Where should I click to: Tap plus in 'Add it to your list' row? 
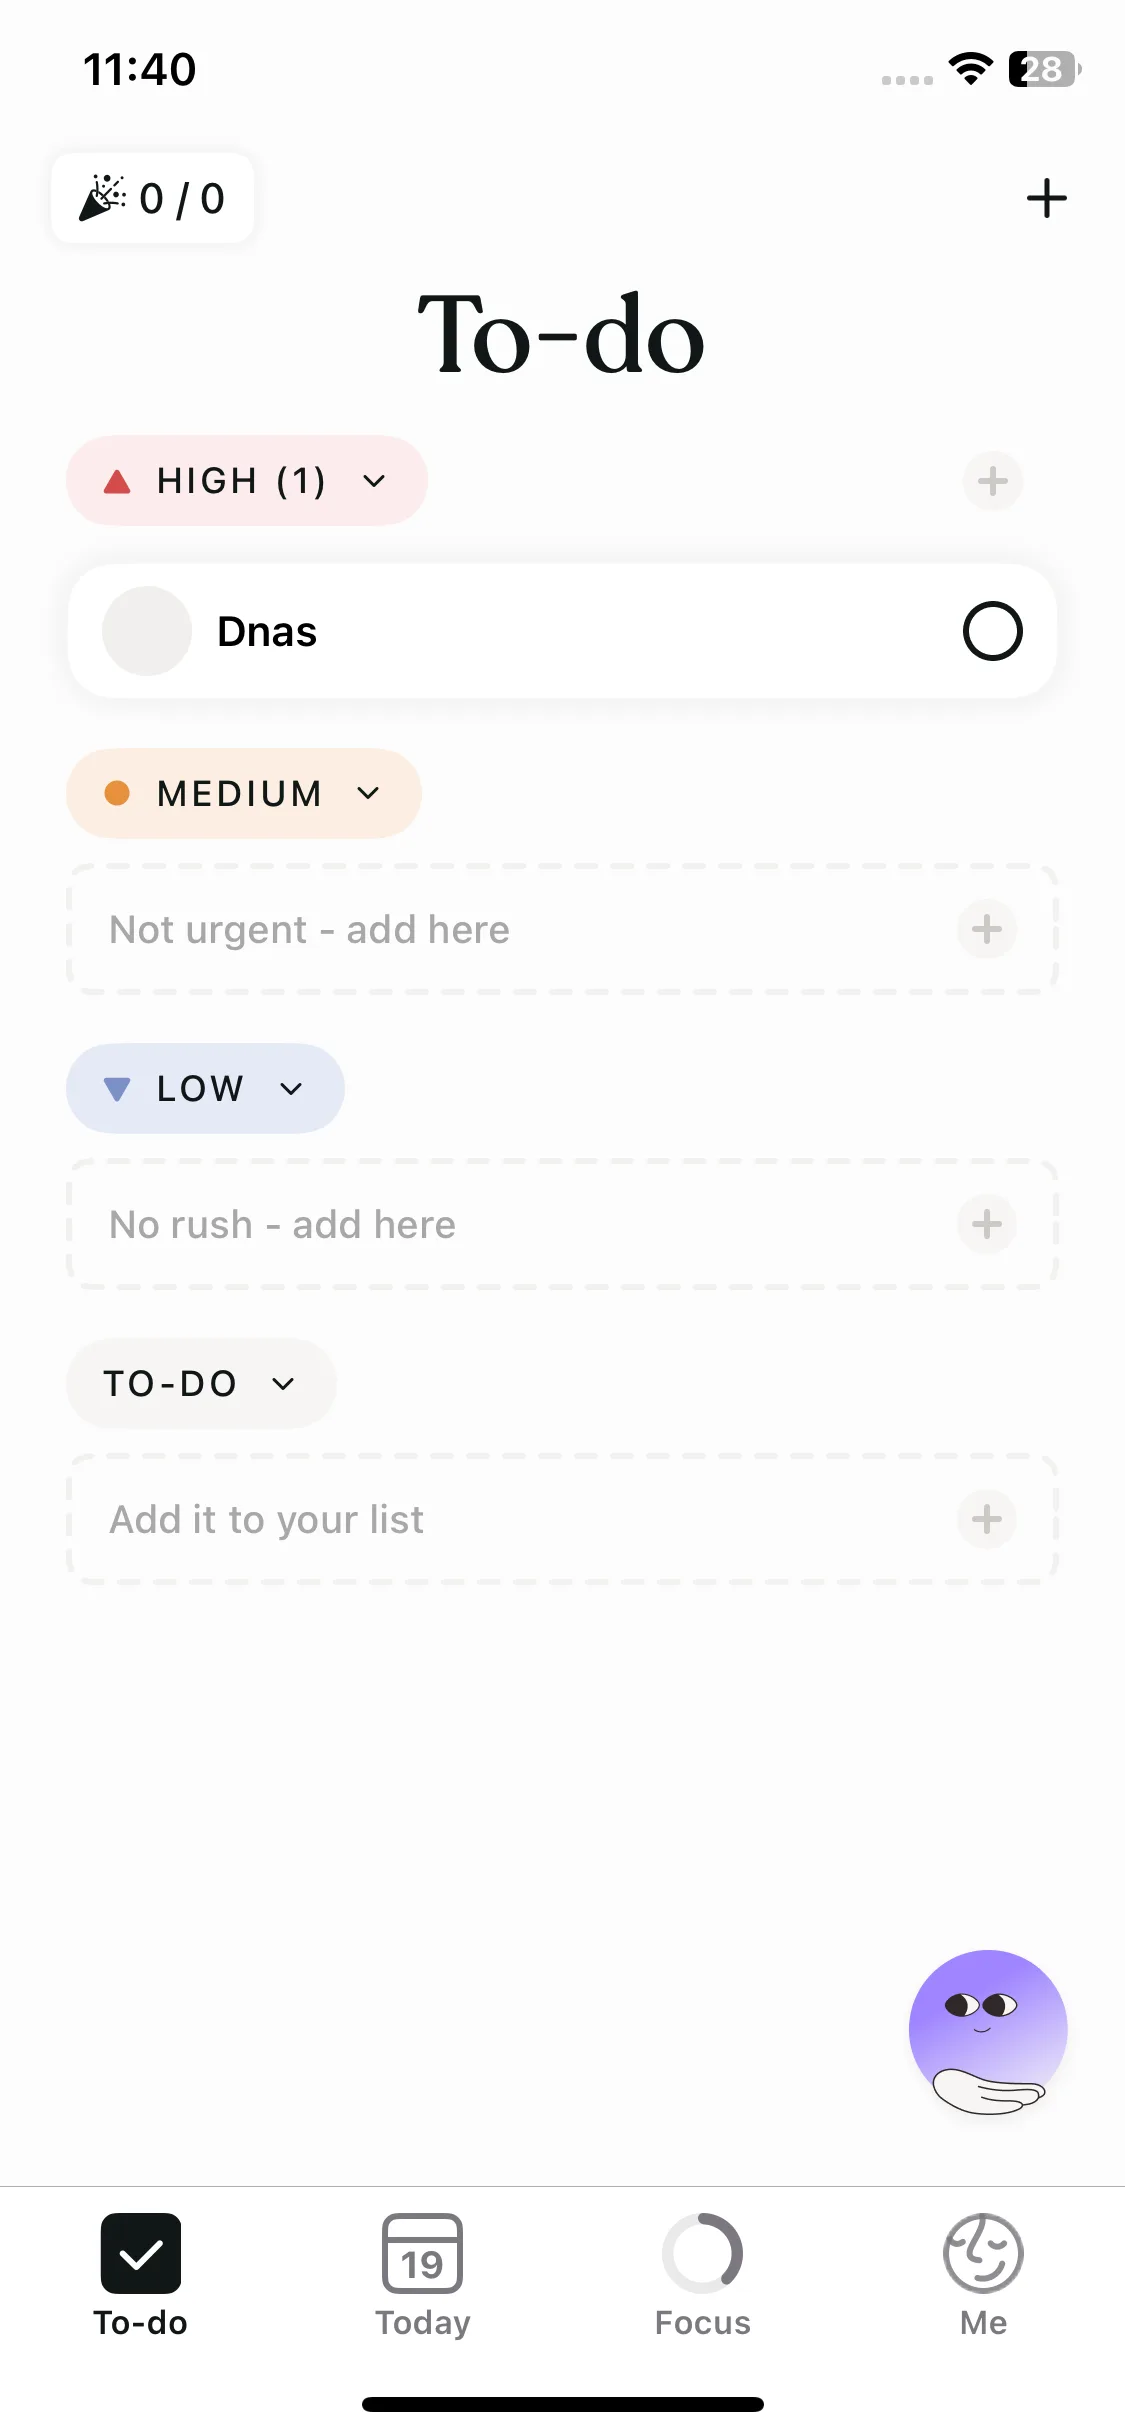[x=986, y=1519]
